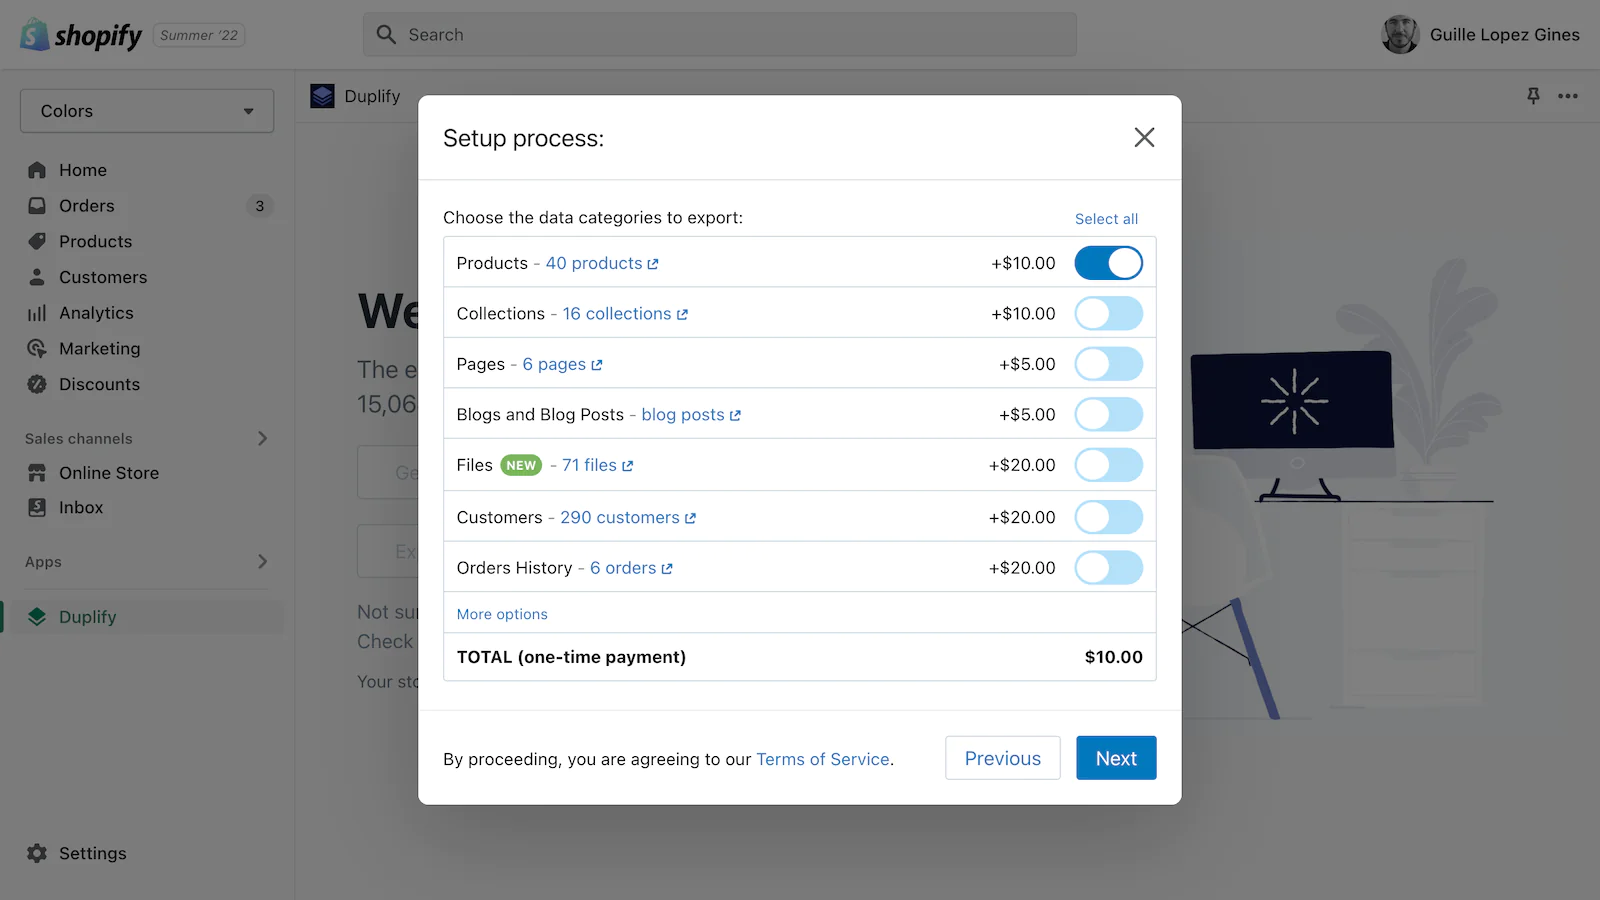Screen dimensions: 1600x900
Task: Turn on the Orders History toggle
Action: click(x=1108, y=567)
